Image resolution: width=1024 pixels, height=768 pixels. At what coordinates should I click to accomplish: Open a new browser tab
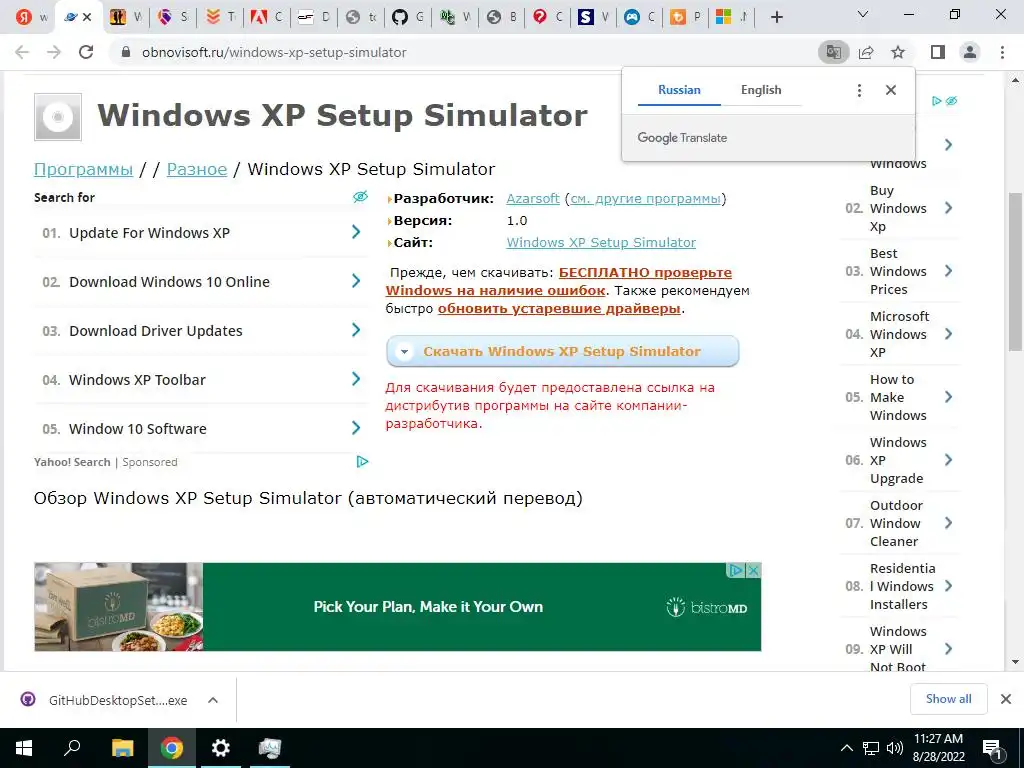(x=776, y=18)
